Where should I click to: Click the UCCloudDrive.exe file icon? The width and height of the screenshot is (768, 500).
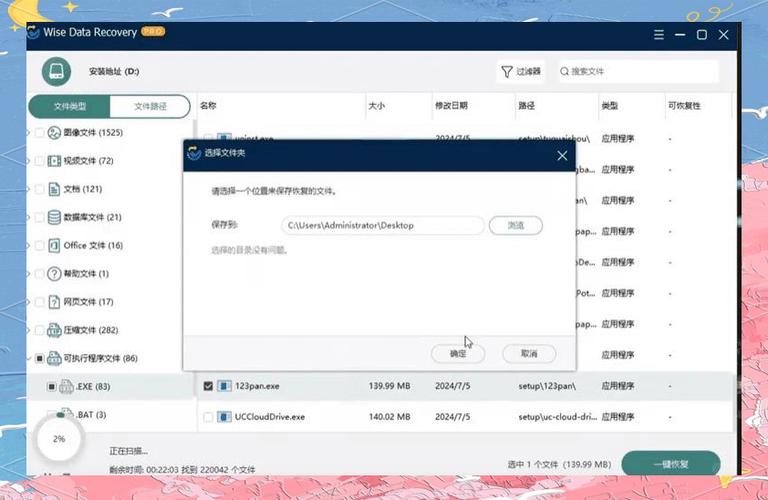224,417
